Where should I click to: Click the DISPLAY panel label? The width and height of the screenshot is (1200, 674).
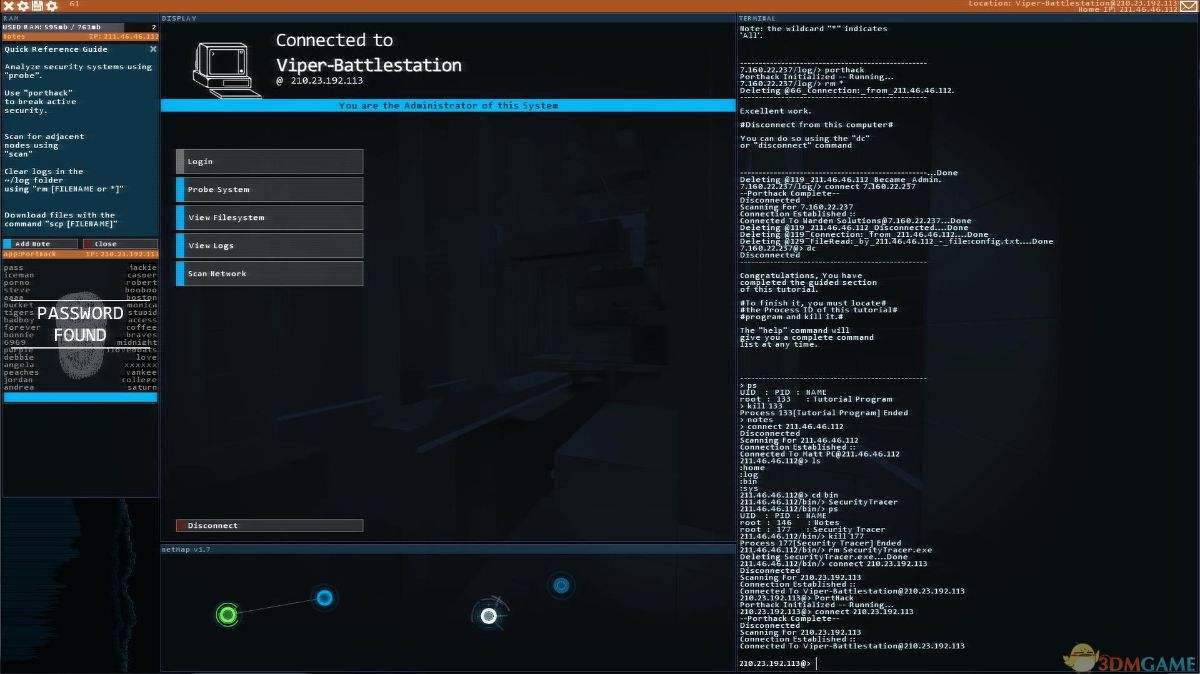(x=179, y=18)
